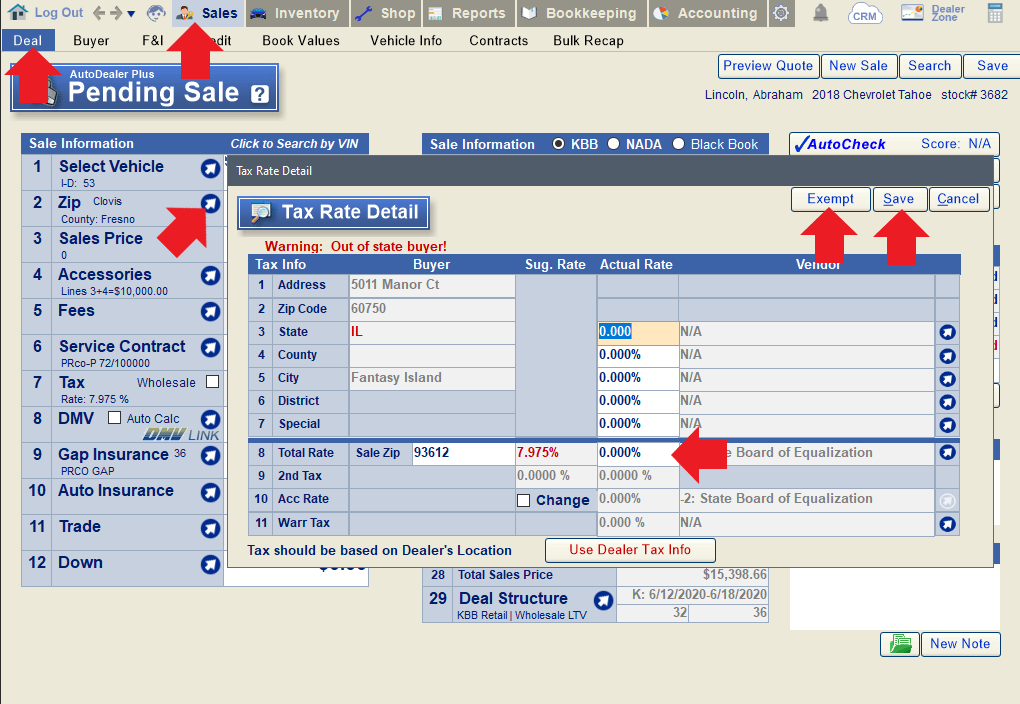Cancel the Tax Rate Detail dialog
The image size is (1020, 704).
click(x=958, y=199)
